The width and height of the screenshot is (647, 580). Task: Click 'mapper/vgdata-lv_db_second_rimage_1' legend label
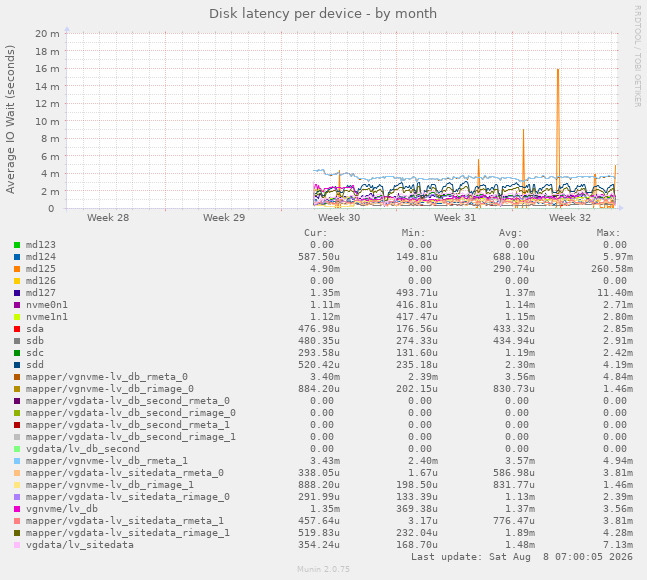[131, 437]
